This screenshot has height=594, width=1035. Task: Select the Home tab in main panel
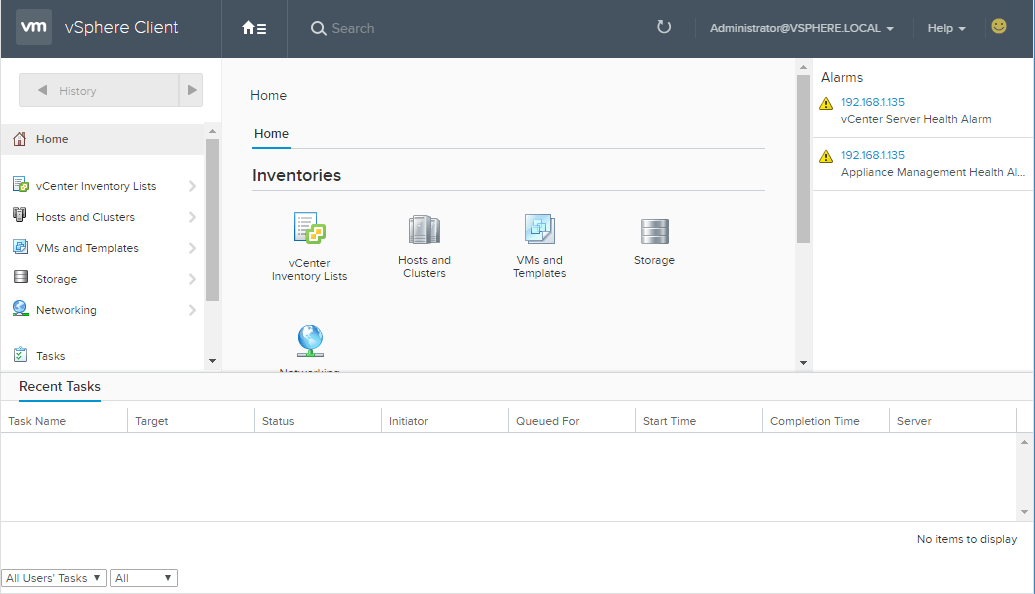[271, 134]
